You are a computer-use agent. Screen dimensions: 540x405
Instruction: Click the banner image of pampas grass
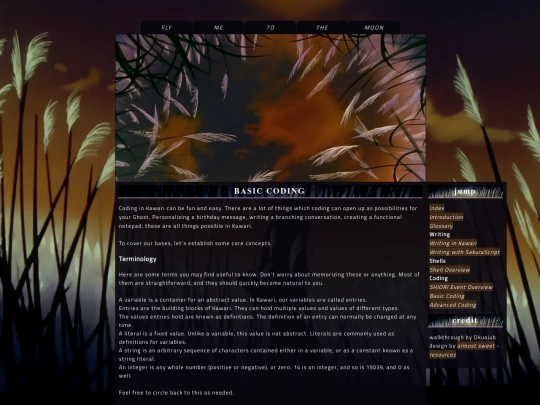pos(270,108)
